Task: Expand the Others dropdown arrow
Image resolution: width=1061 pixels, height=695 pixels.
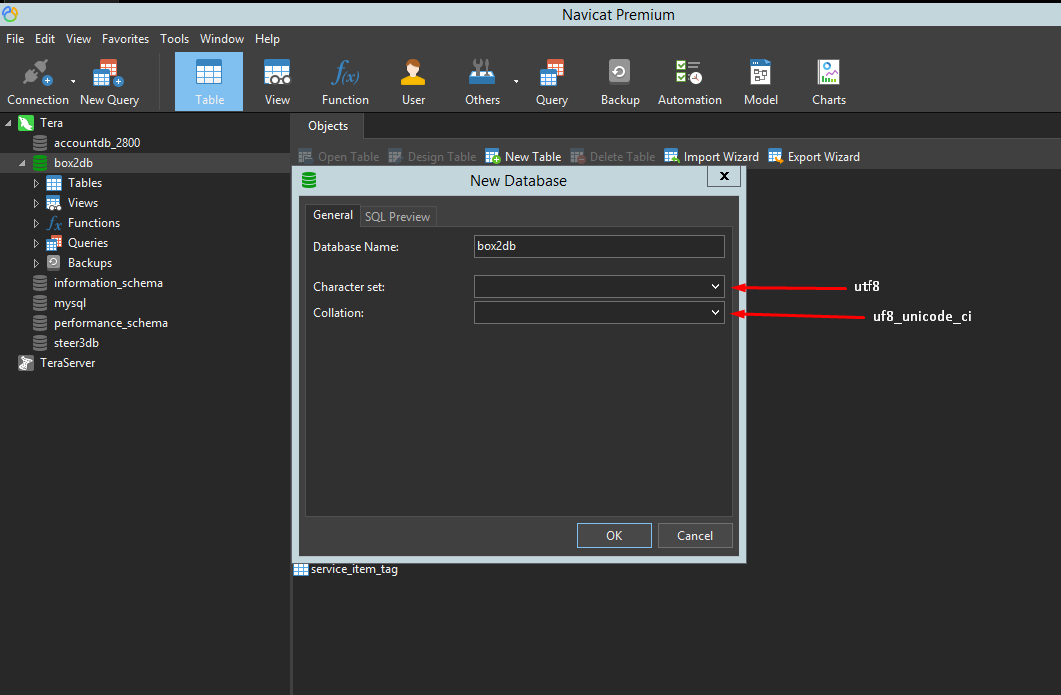Action: point(516,82)
